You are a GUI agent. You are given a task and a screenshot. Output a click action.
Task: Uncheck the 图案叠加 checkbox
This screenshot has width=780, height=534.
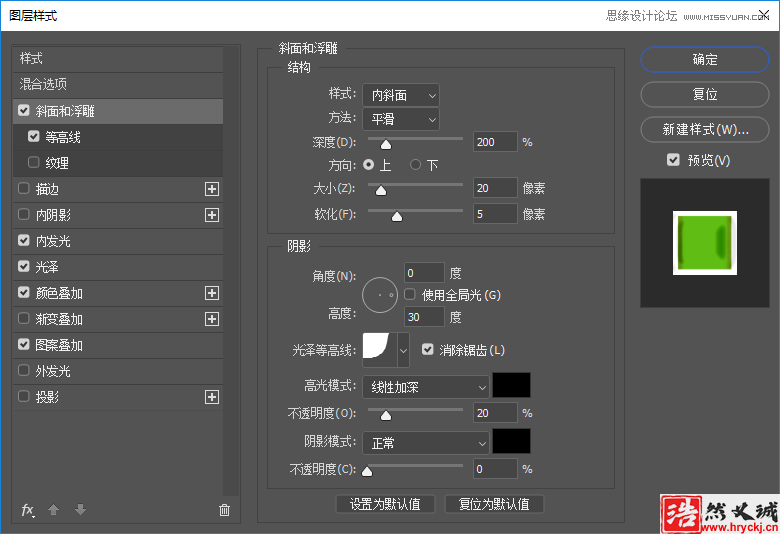tap(23, 344)
